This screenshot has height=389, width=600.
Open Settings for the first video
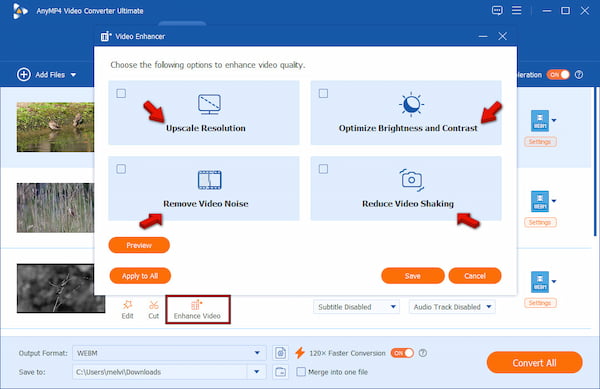click(540, 142)
